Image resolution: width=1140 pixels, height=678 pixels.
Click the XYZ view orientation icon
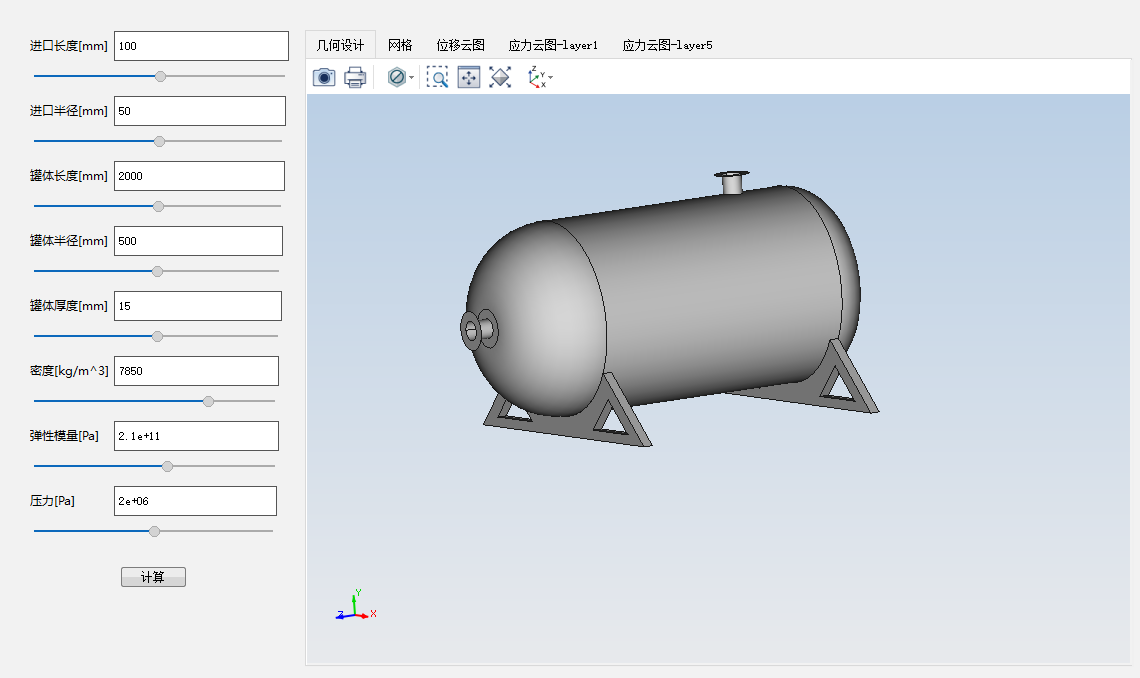coord(537,77)
